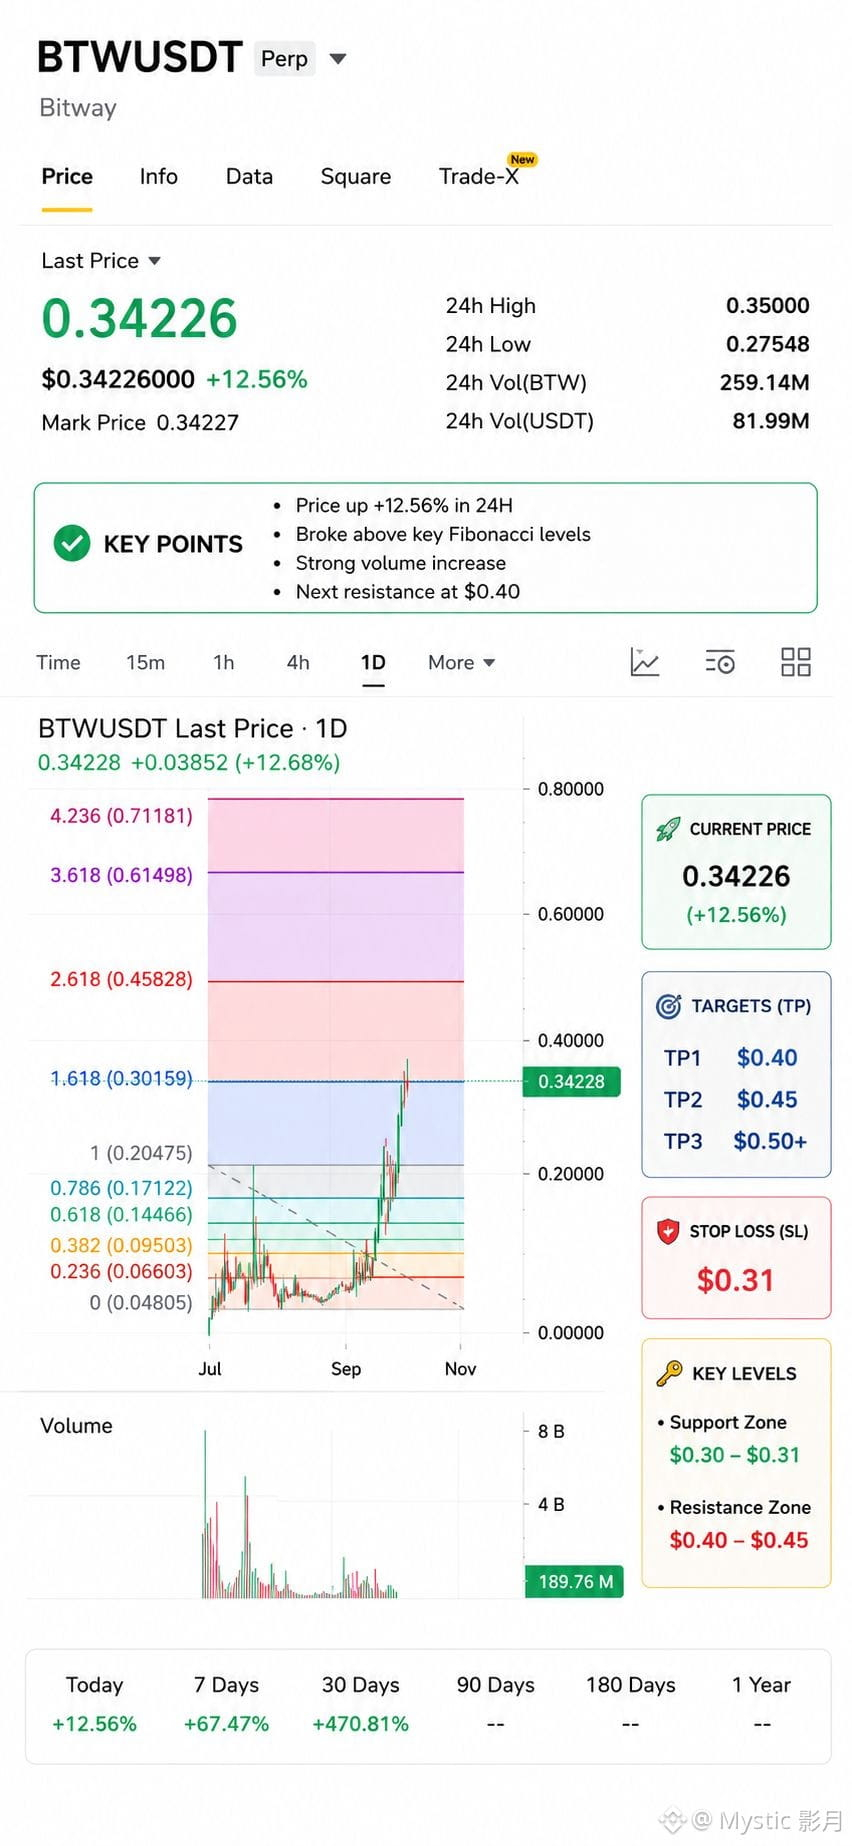
Task: Select the 90 Days performance column
Action: pos(495,1704)
